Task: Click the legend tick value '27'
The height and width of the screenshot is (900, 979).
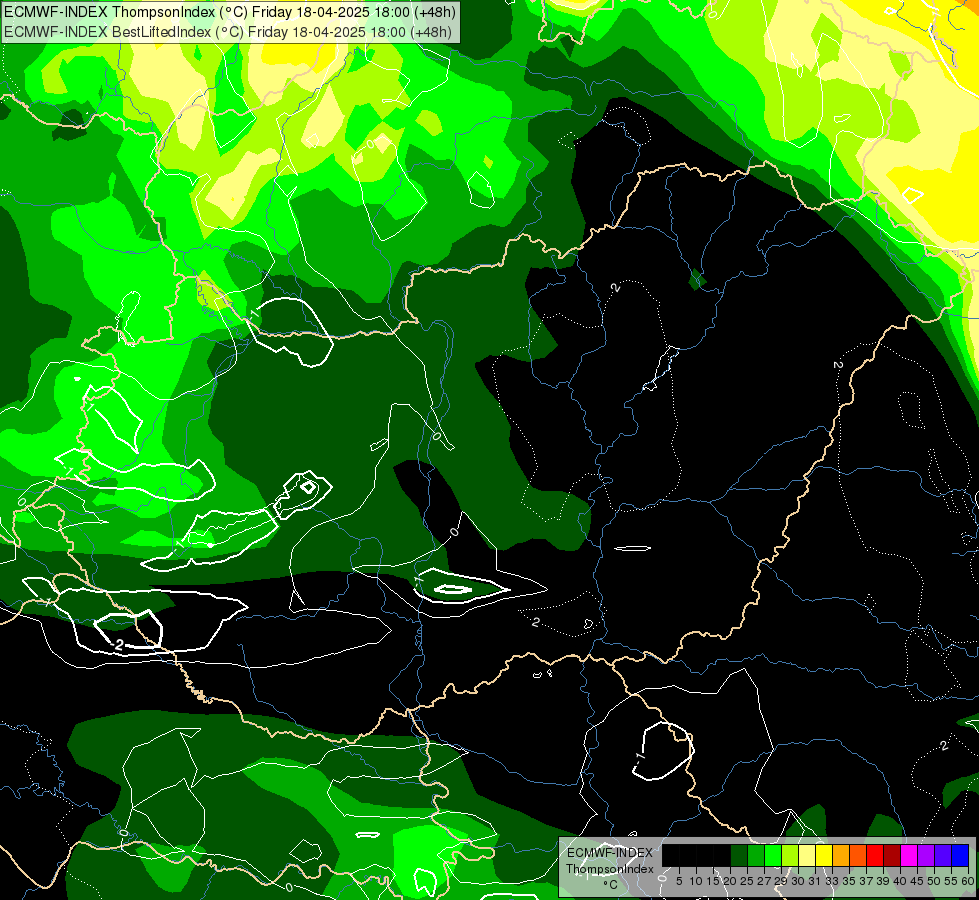Action: tap(764, 881)
